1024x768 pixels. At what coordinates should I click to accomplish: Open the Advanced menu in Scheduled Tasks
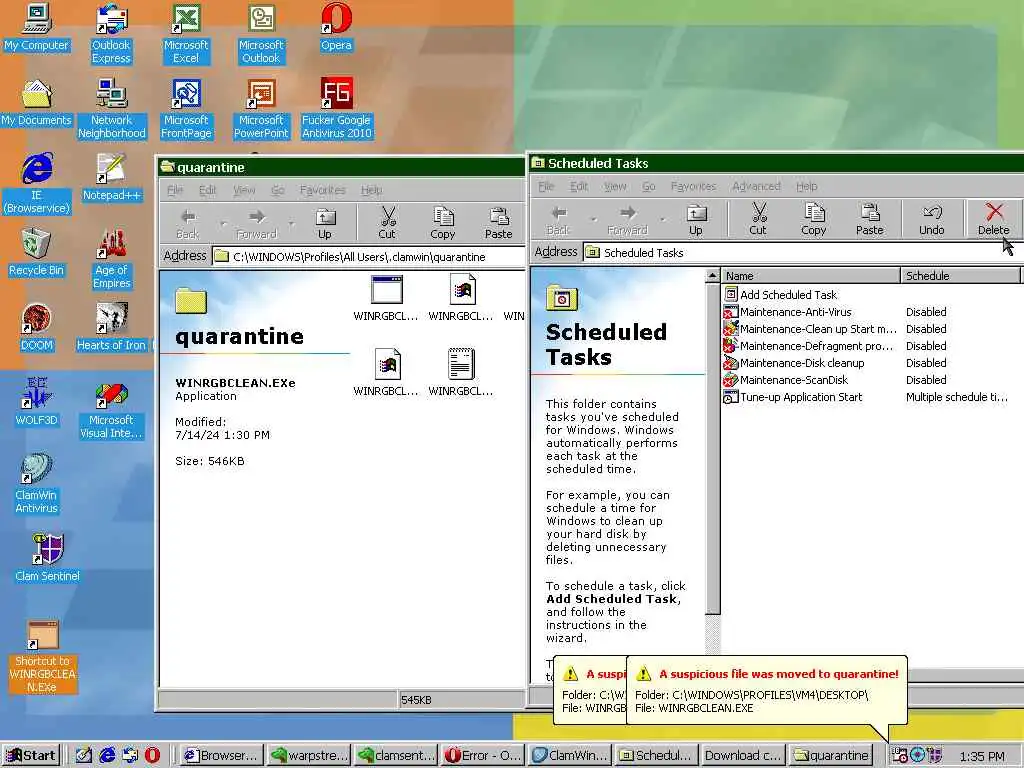point(756,186)
